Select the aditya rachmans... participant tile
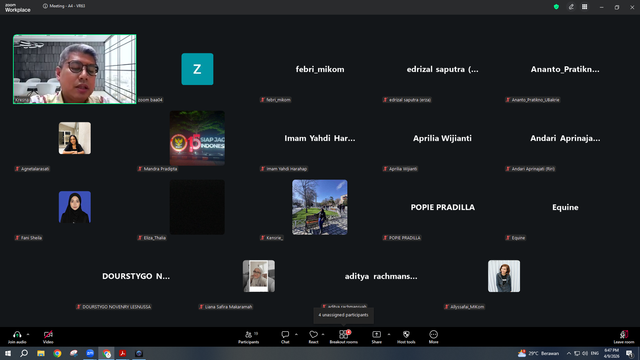This screenshot has width=640, height=360. point(381,276)
